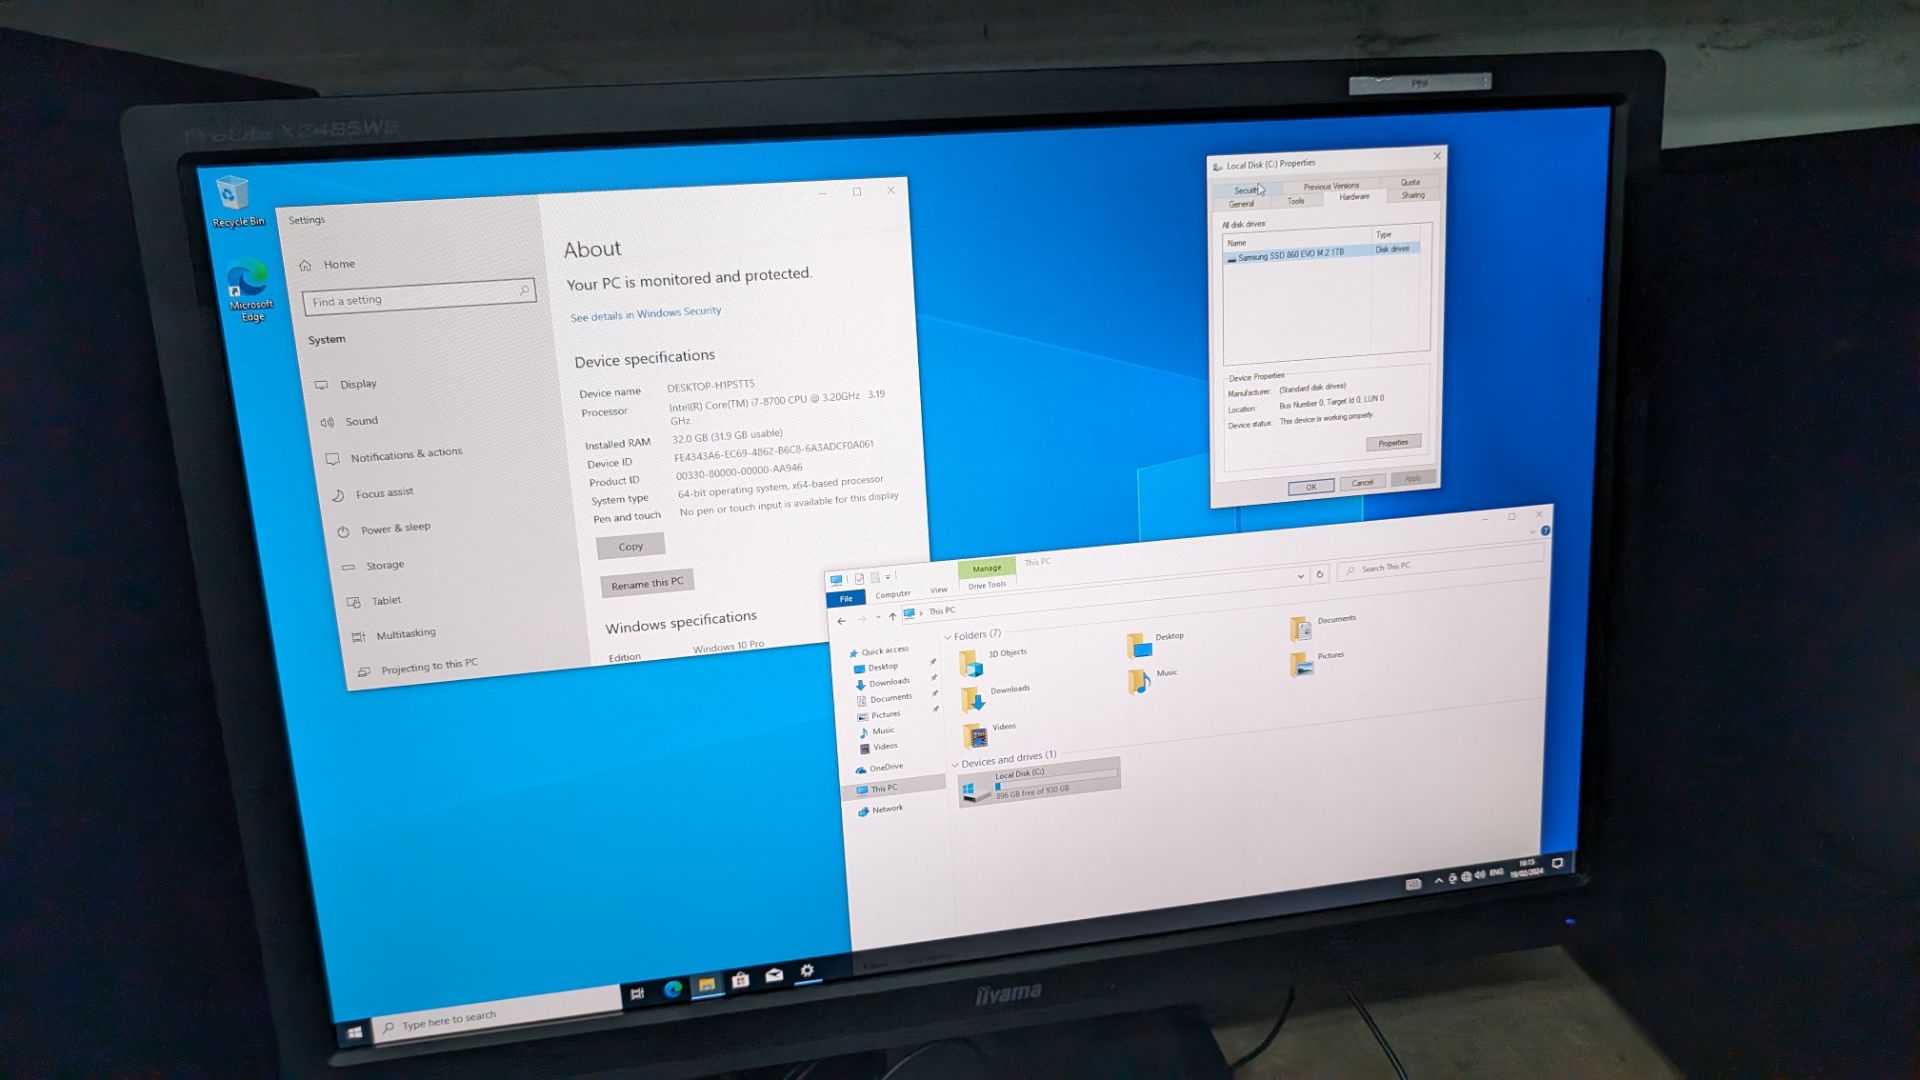Click the Find a setting search input

point(415,299)
